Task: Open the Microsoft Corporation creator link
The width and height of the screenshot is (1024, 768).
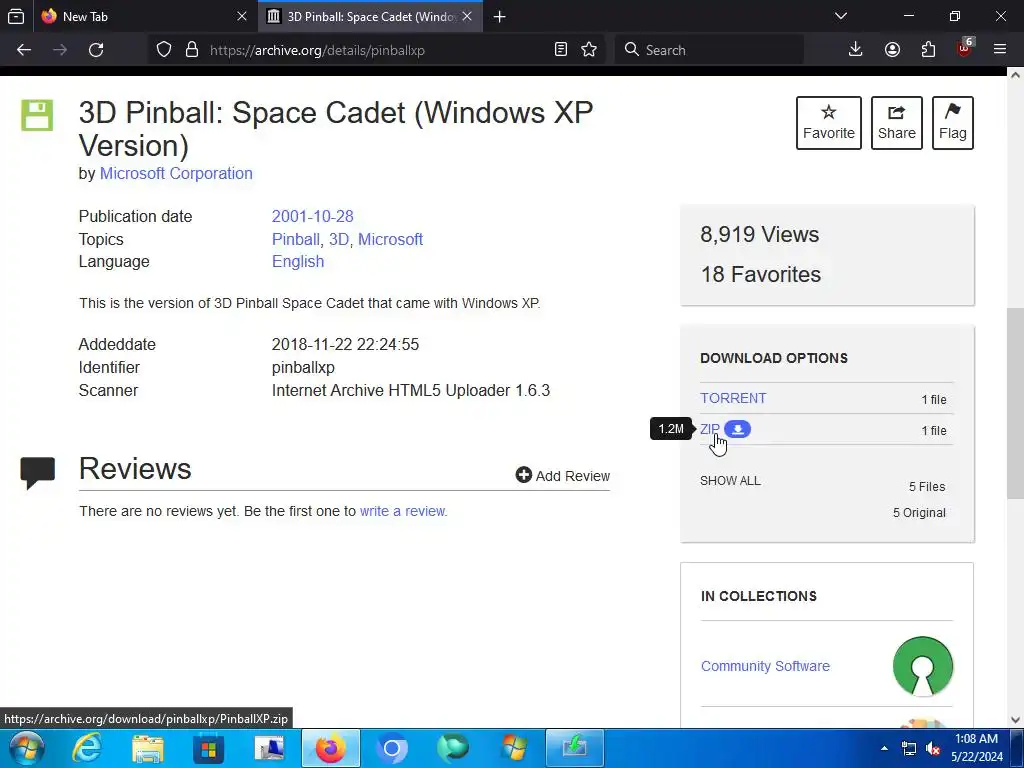Action: click(176, 173)
